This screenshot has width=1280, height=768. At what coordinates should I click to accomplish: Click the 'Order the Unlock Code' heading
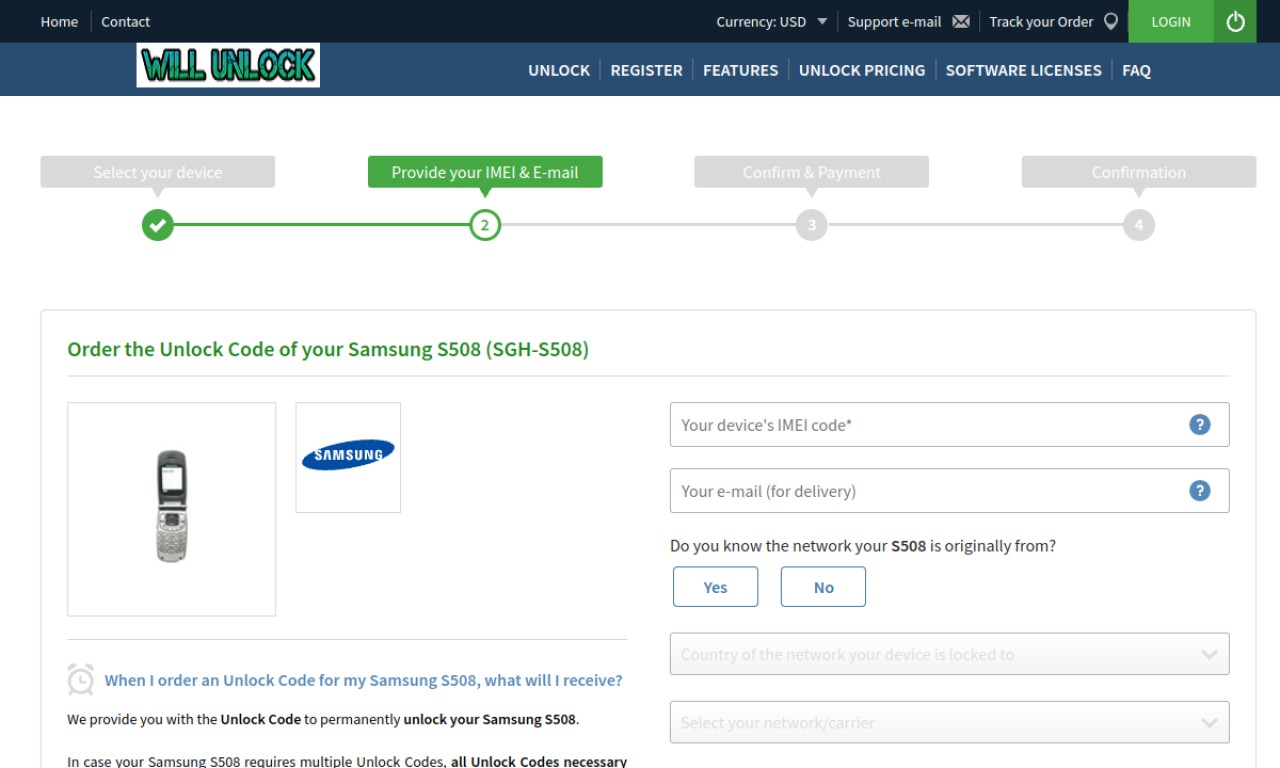[x=328, y=350]
